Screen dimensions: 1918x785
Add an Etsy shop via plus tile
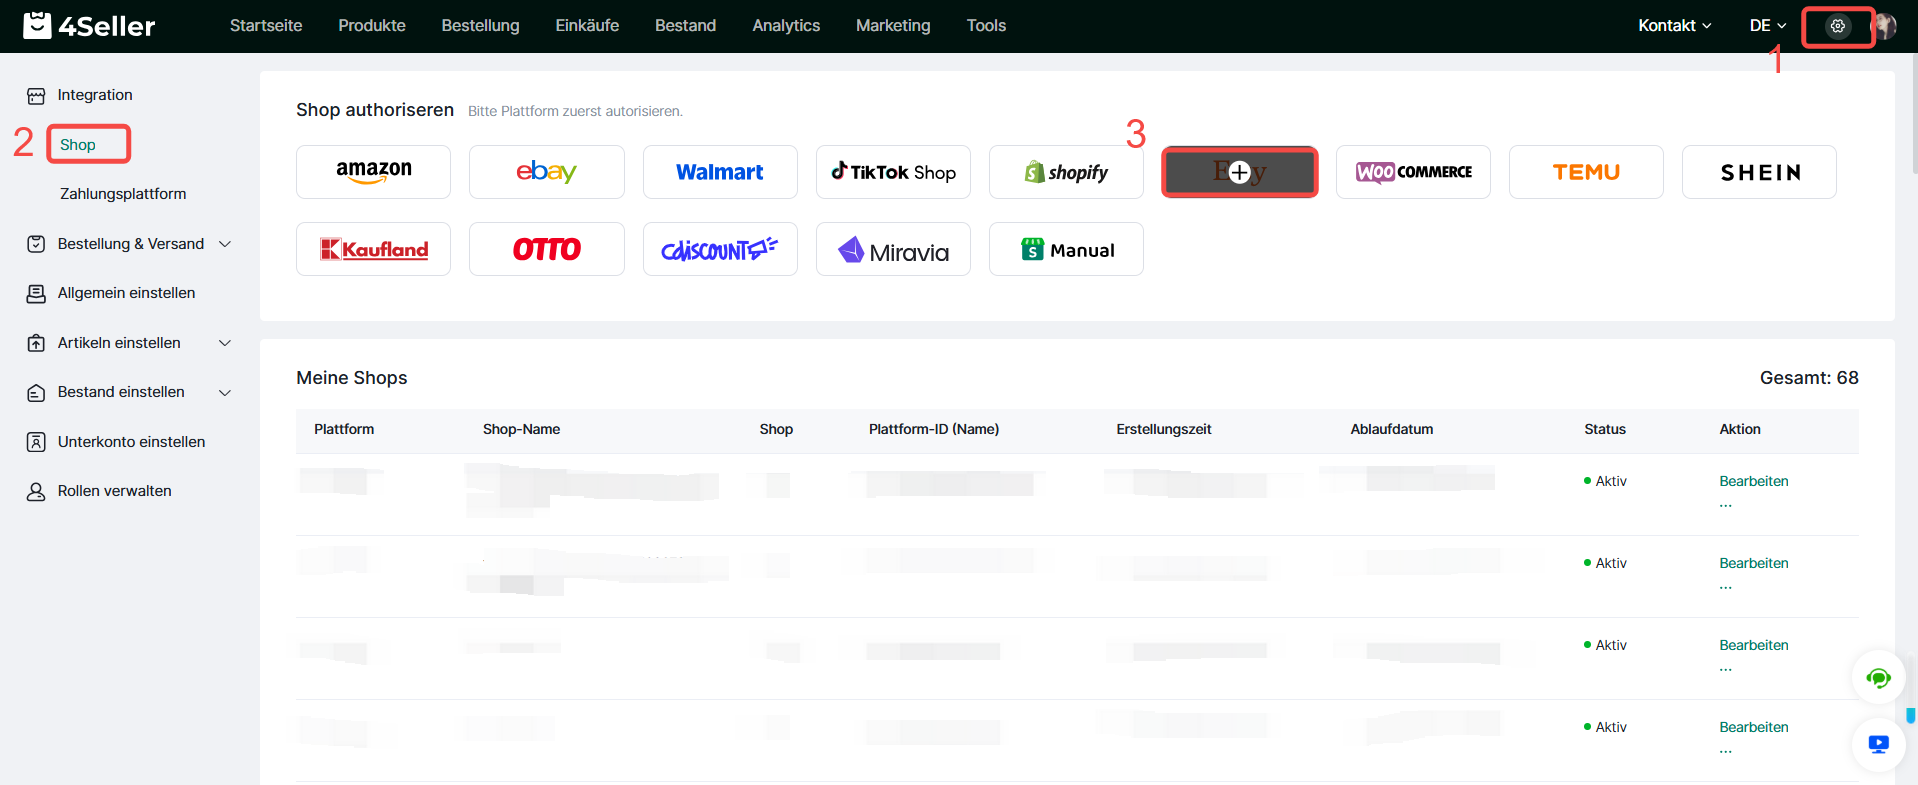click(1239, 172)
